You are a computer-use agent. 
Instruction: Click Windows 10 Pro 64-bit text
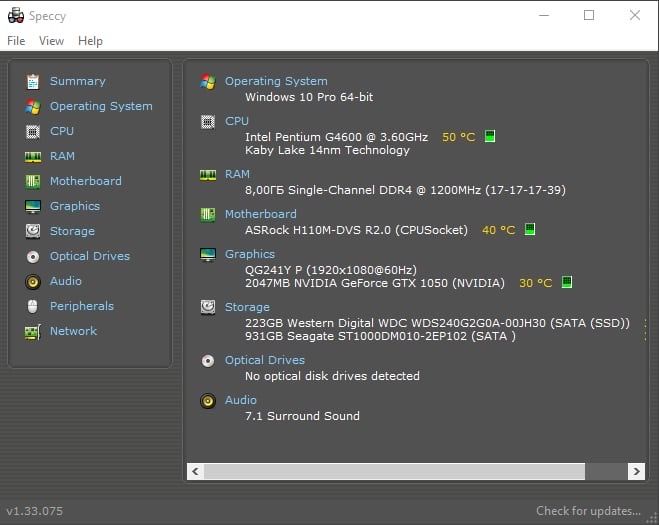click(309, 97)
